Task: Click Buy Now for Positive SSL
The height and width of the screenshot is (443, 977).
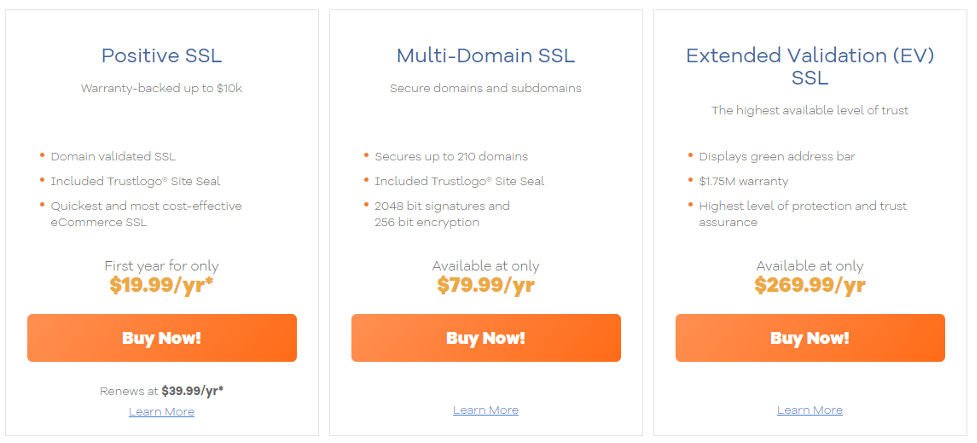Action: coord(162,338)
